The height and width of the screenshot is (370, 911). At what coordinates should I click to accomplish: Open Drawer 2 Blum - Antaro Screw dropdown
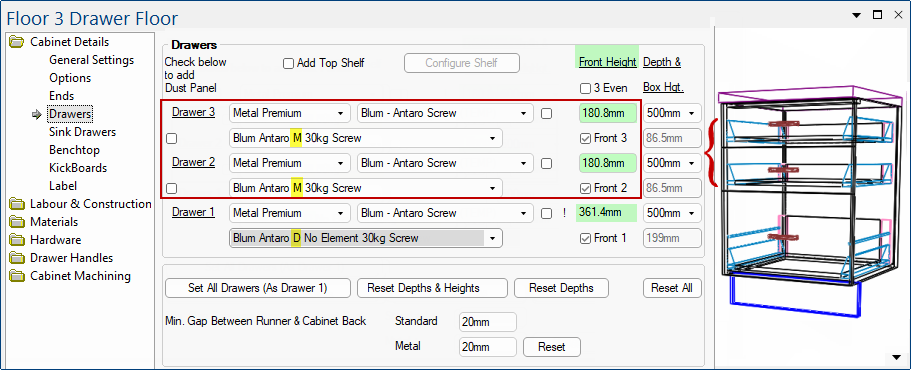pos(445,163)
